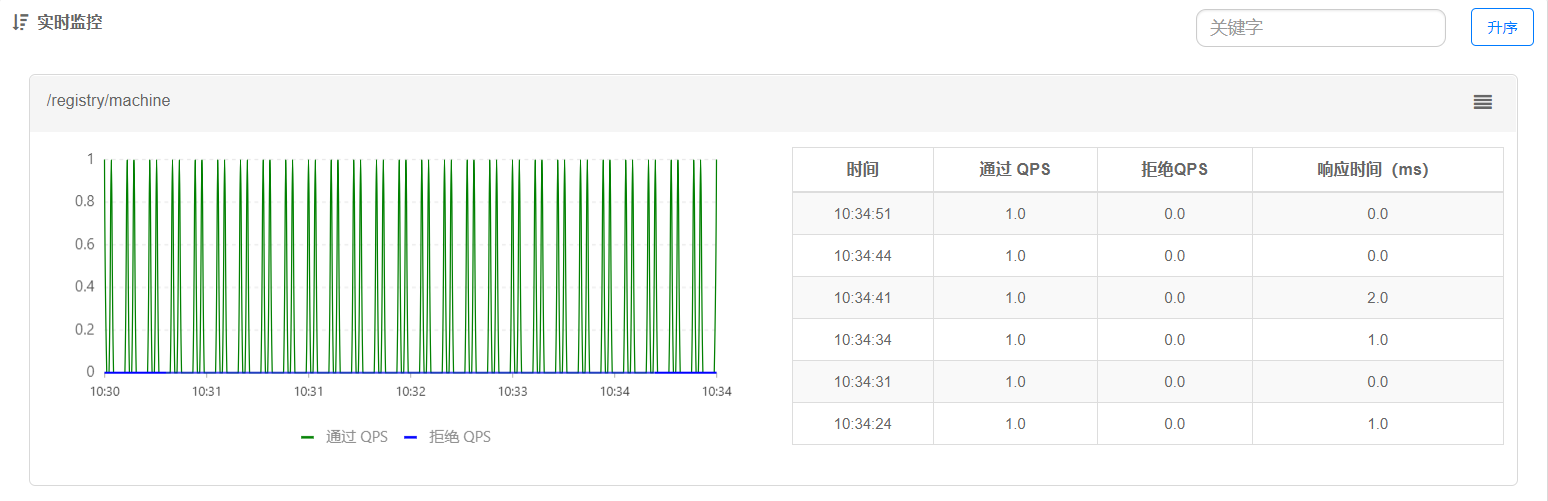Click the 2.0 response time cell

tap(1376, 298)
